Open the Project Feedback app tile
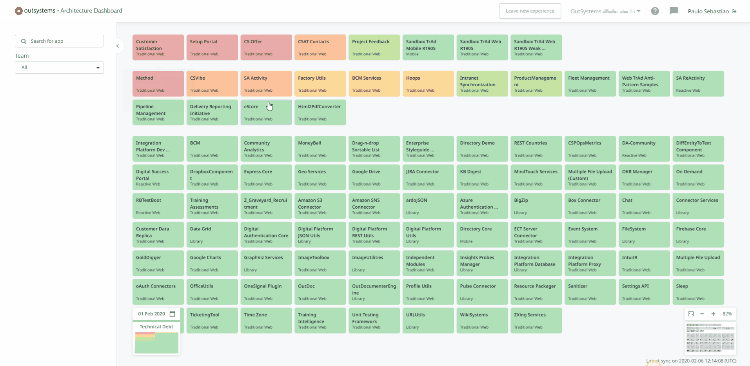Screen dimensions: 750x366 [375, 47]
